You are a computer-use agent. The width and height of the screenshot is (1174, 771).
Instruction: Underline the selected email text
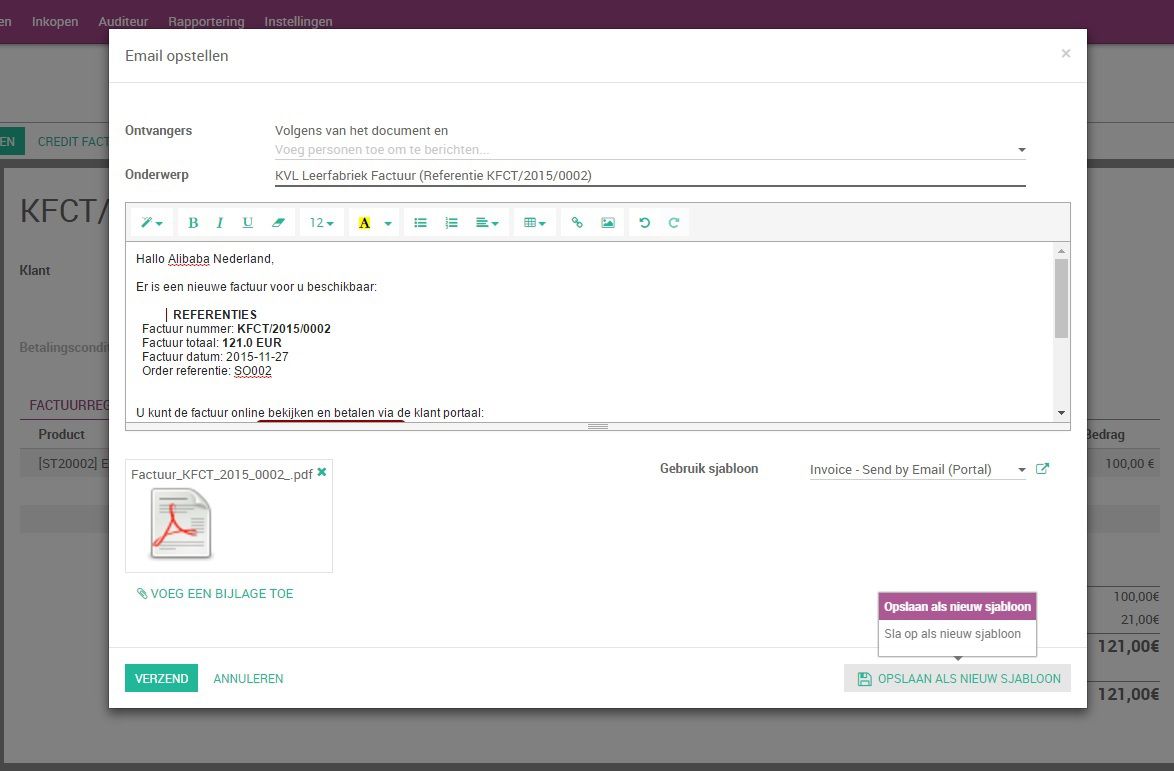(x=246, y=222)
